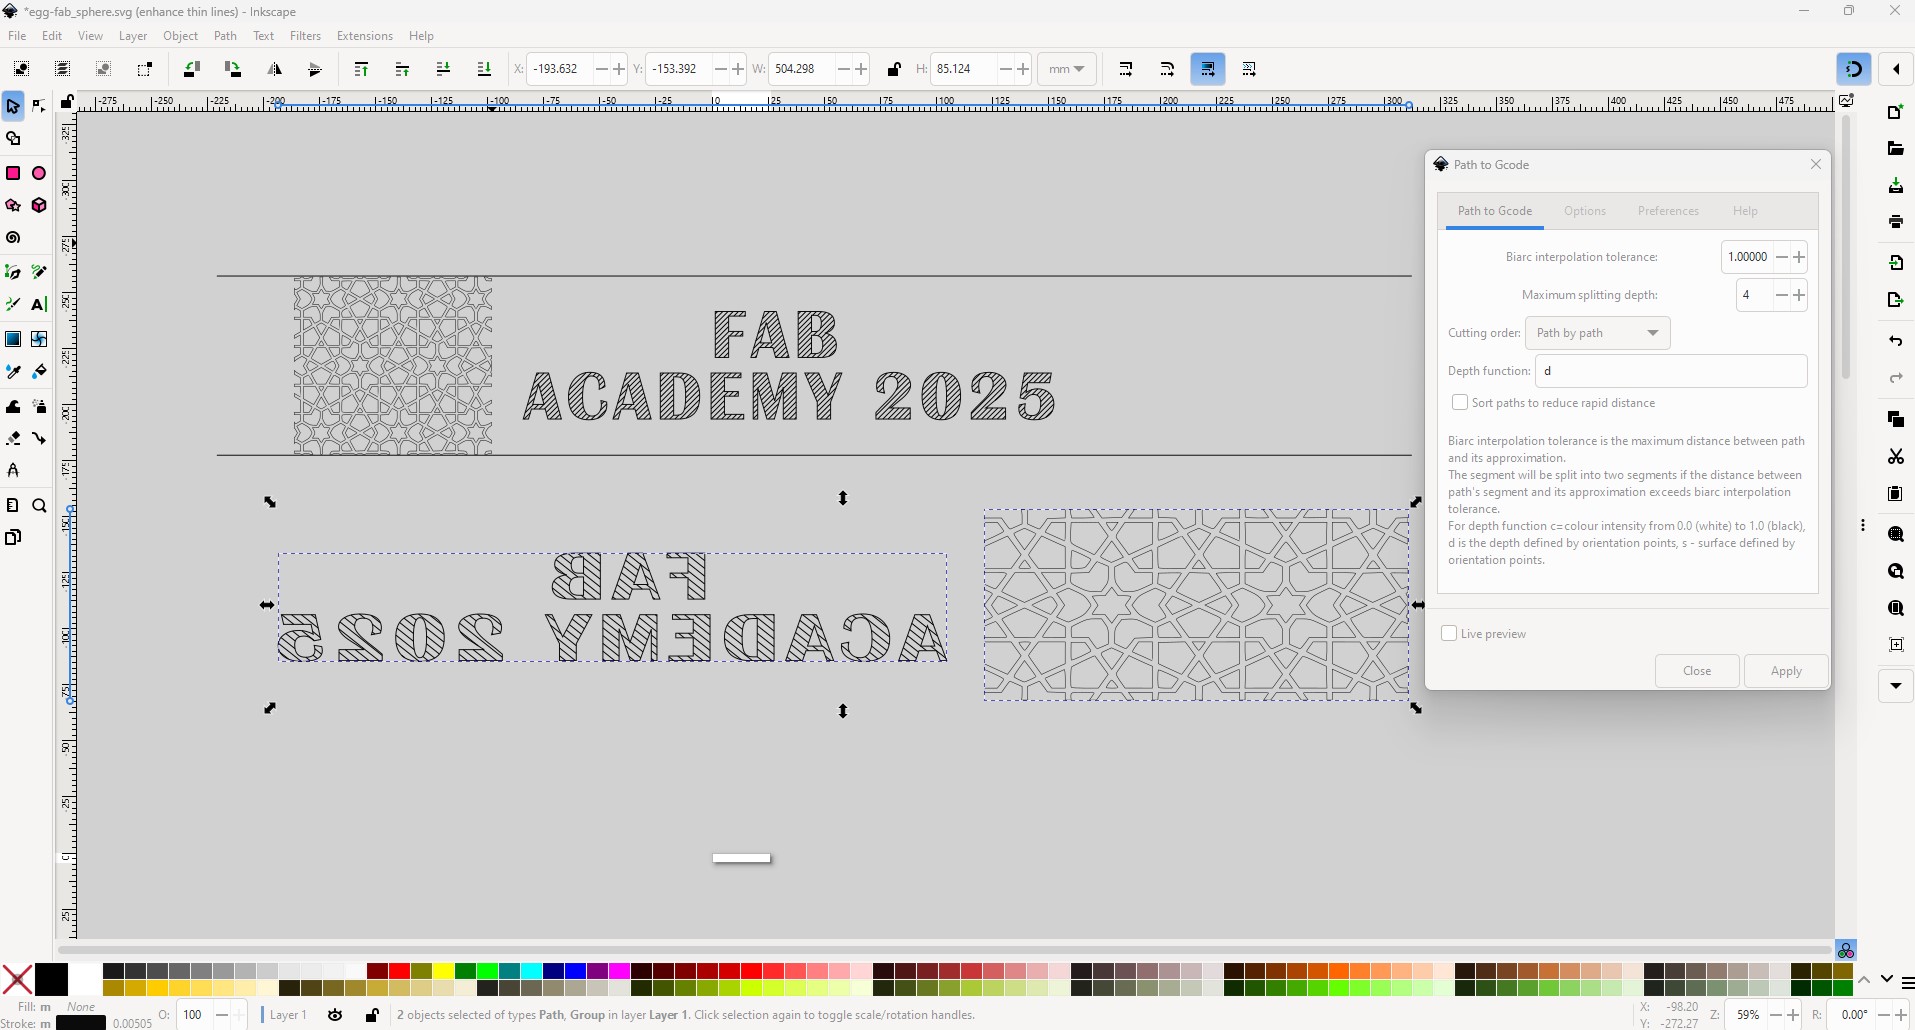The image size is (1915, 1030).
Task: Cut selection with scissors icon
Action: [1895, 456]
